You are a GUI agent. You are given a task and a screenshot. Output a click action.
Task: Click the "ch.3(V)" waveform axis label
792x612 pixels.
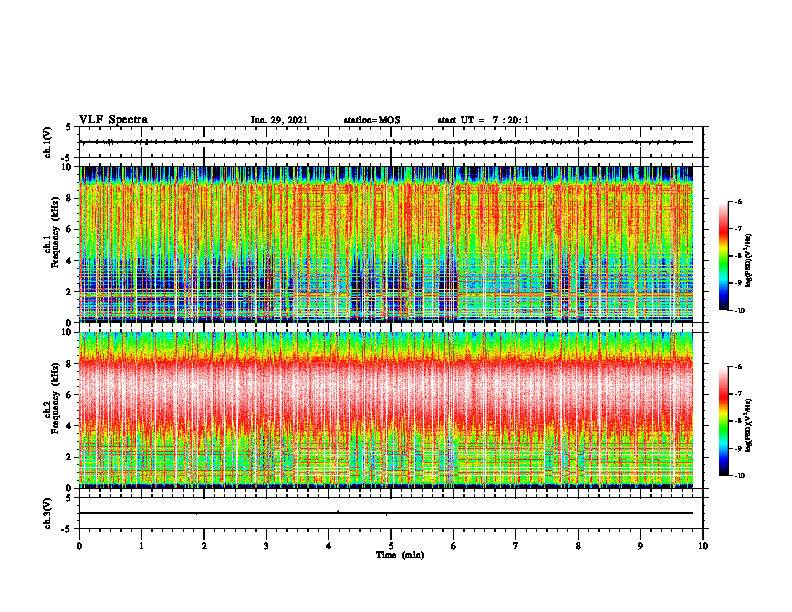point(48,513)
